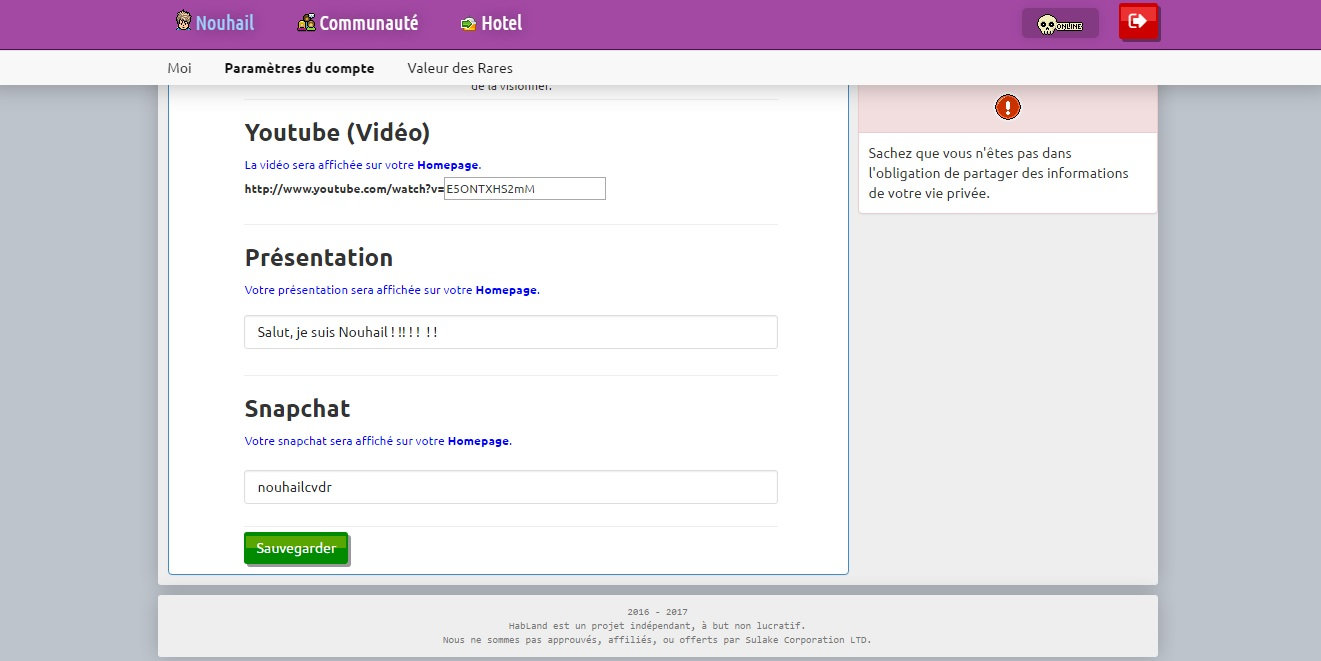Open the Moi tab
This screenshot has height=661, width=1321.
pos(179,68)
